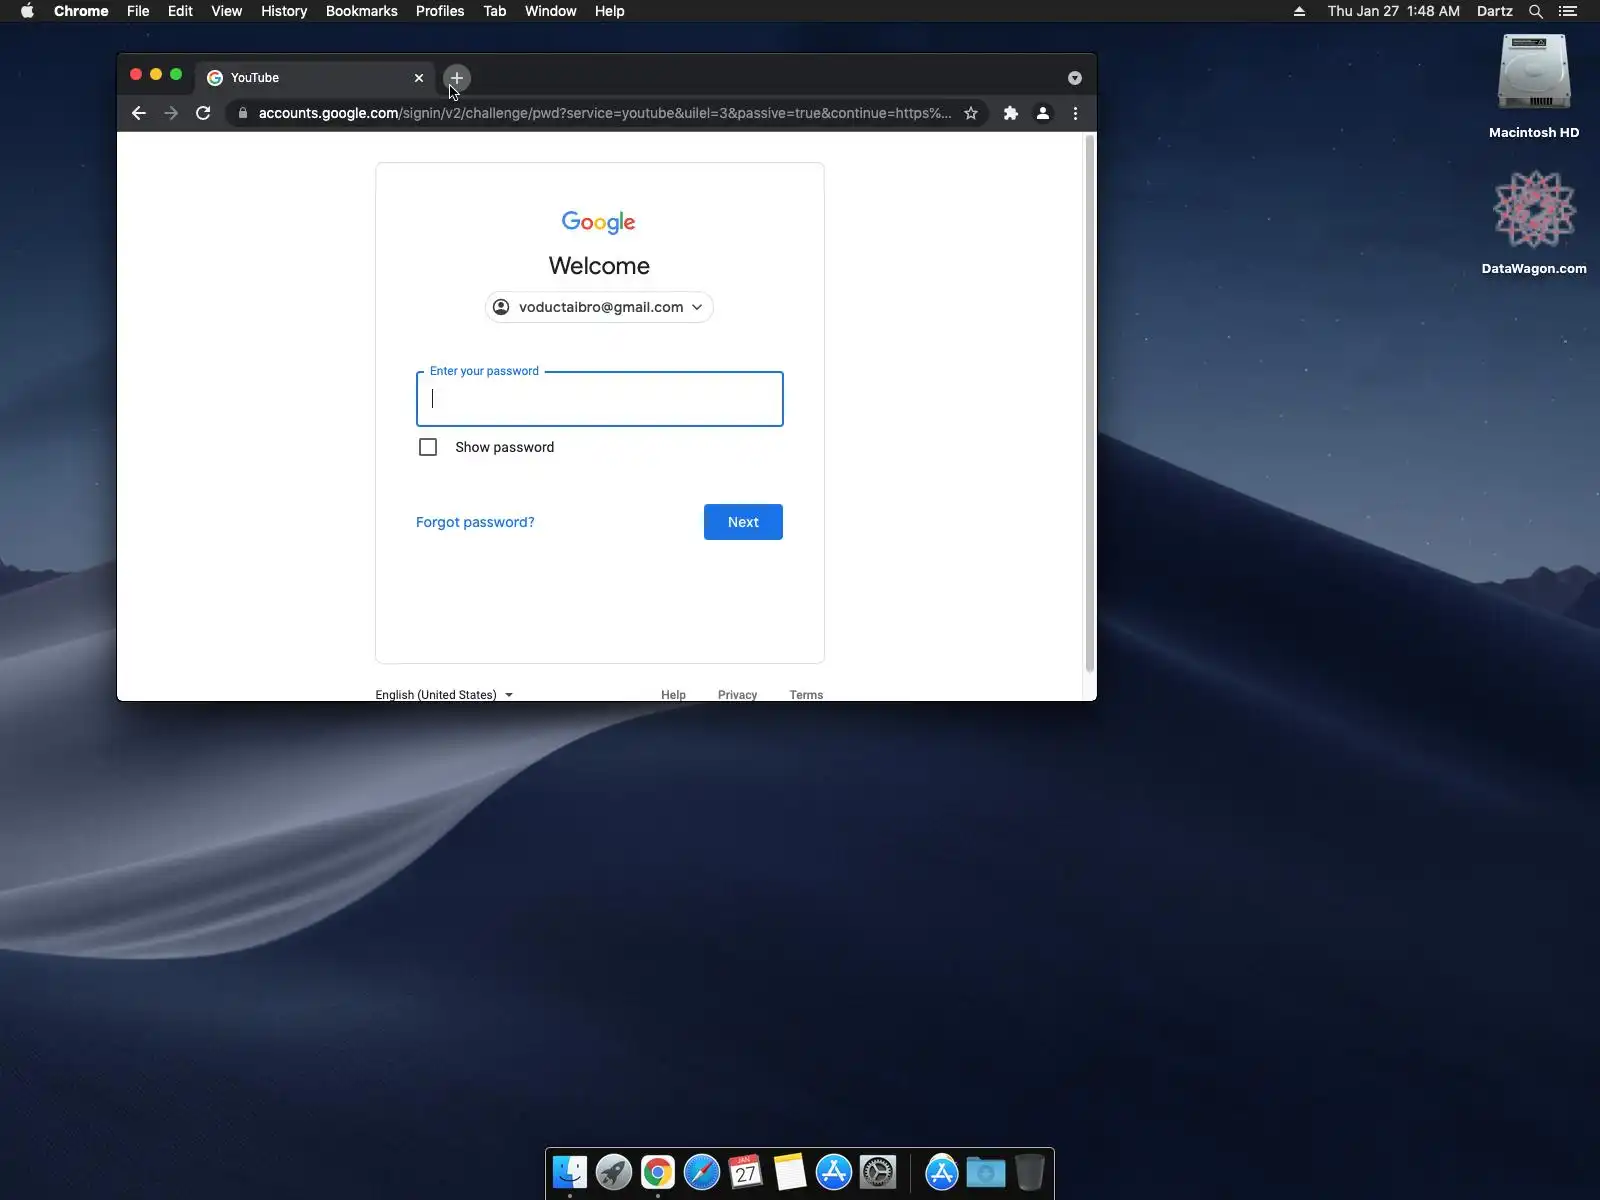Launch Safari from the dock

pyautogui.click(x=702, y=1172)
